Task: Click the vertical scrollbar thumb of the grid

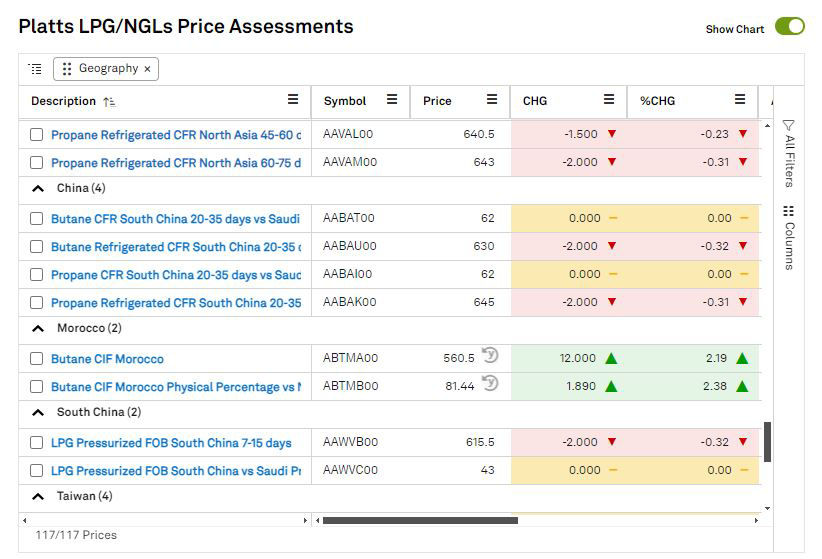Action: coord(767,441)
